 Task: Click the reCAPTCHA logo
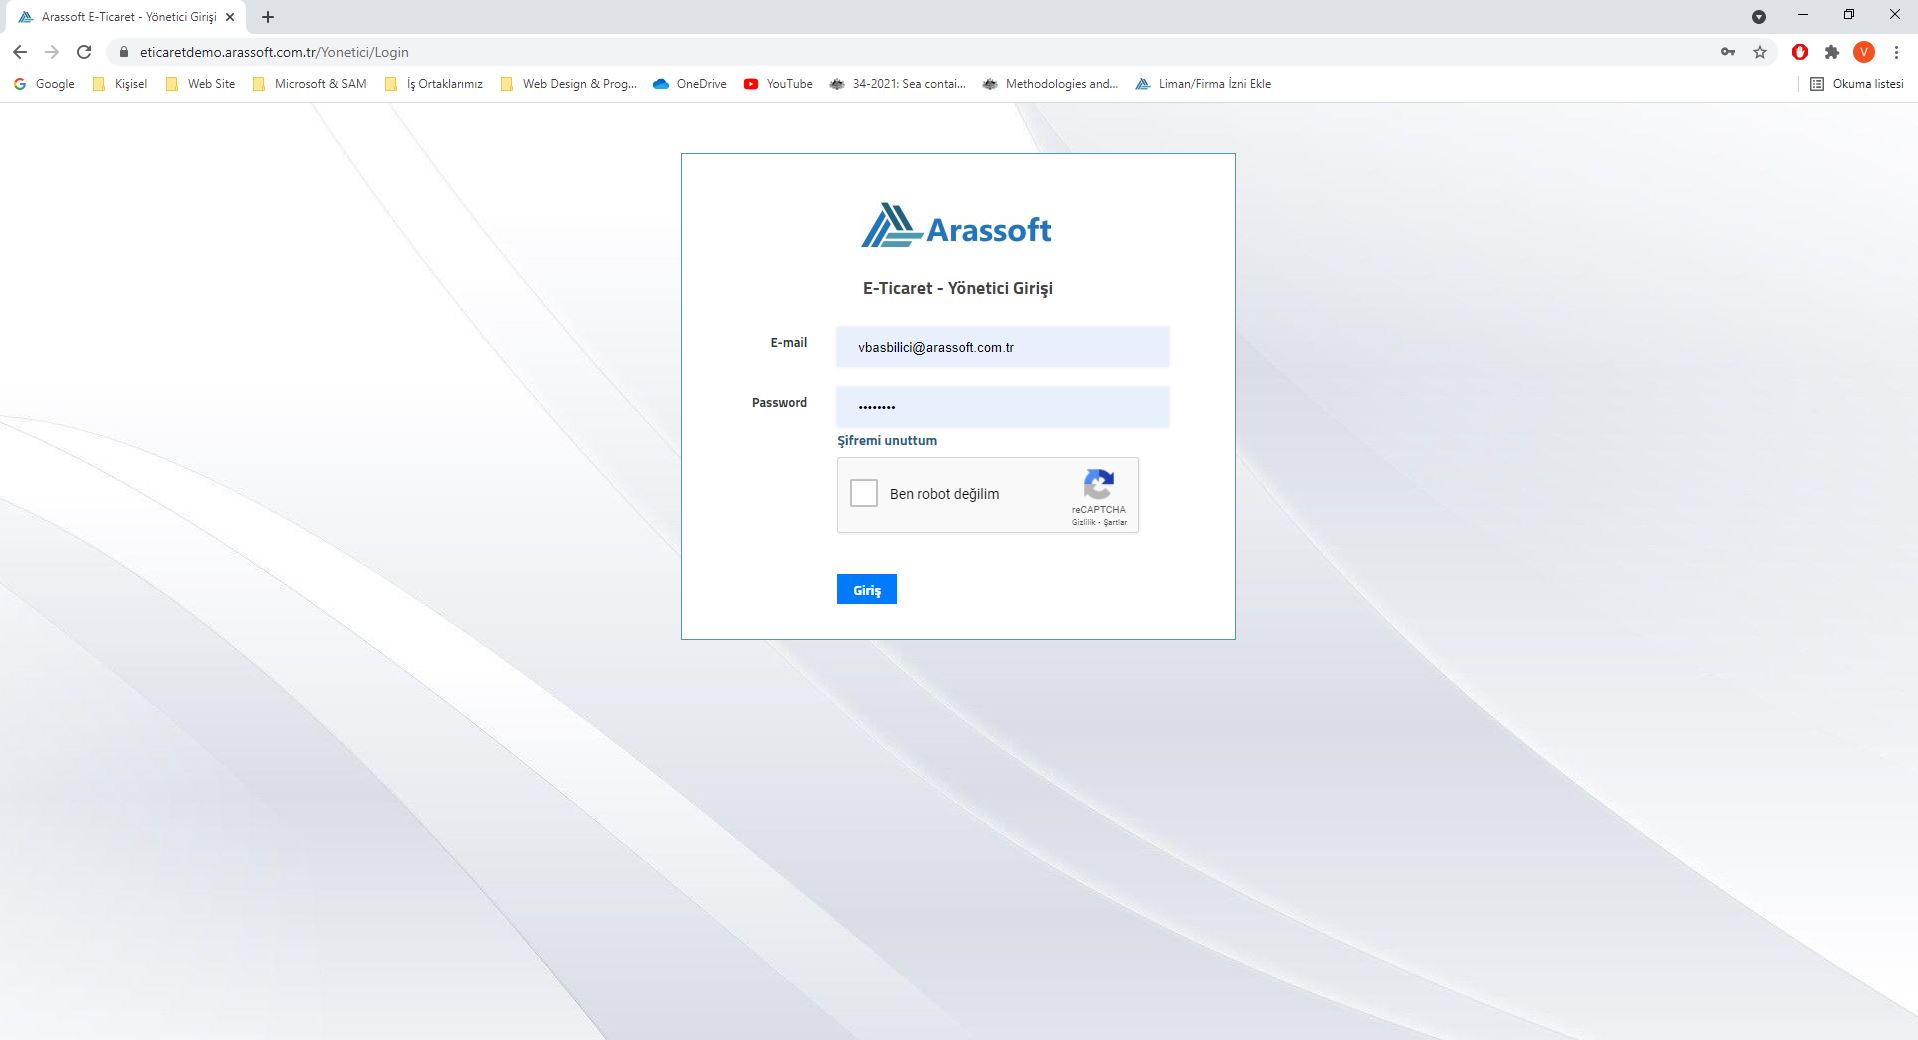tap(1099, 484)
